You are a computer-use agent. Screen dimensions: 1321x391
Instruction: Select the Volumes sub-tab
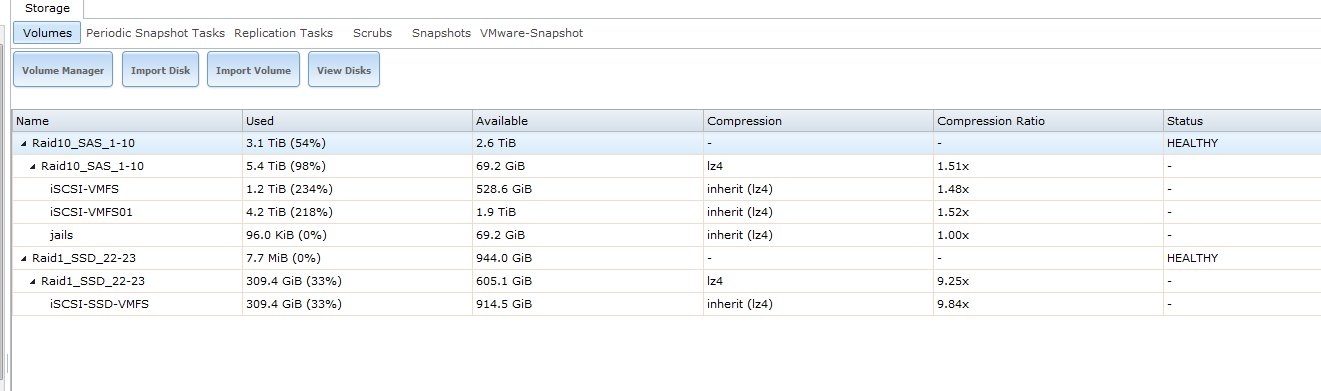(x=47, y=33)
